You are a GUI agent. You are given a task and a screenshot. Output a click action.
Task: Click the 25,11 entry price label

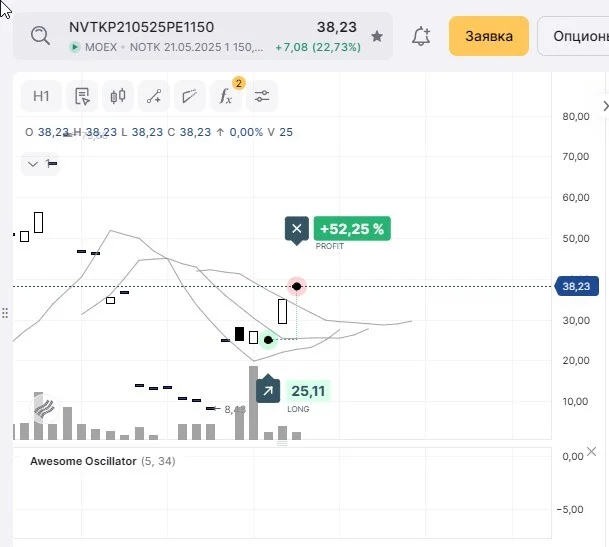pos(308,391)
